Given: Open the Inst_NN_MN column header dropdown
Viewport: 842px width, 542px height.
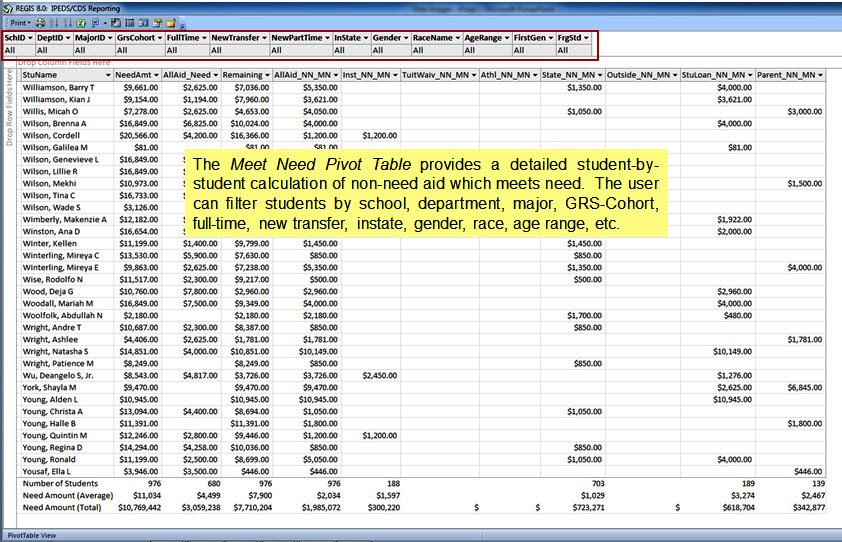Looking at the screenshot, I should (x=395, y=75).
